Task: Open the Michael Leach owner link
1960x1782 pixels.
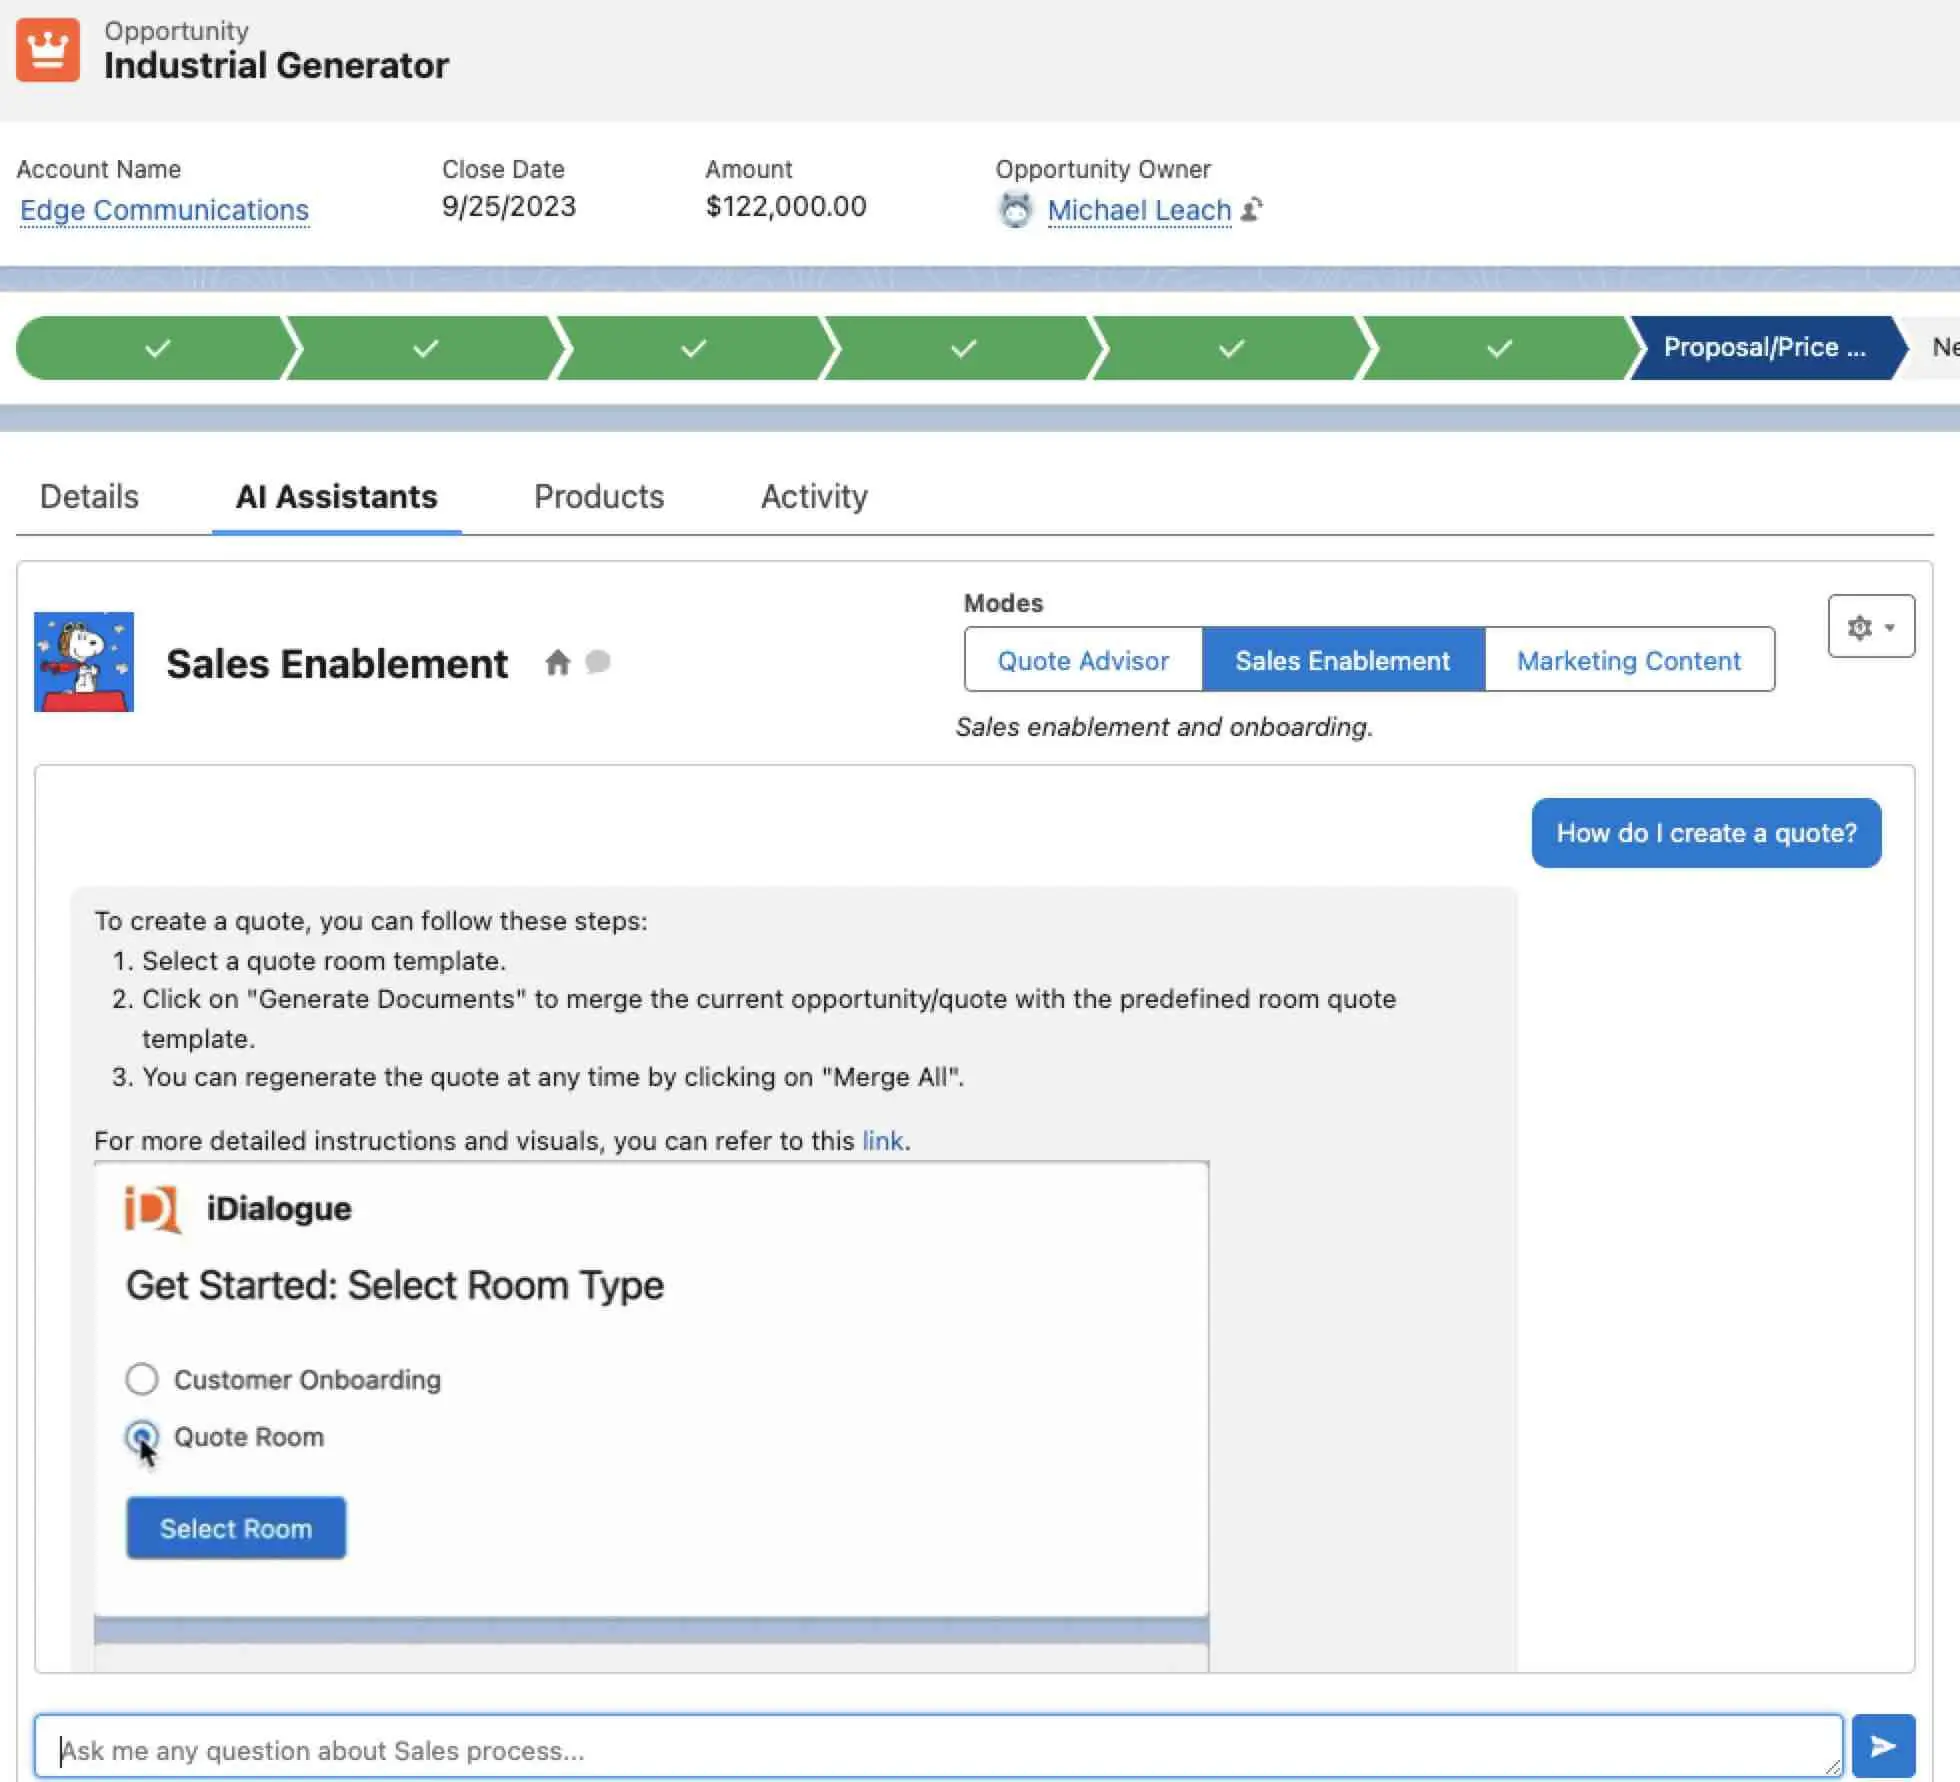Action: pos(1139,210)
